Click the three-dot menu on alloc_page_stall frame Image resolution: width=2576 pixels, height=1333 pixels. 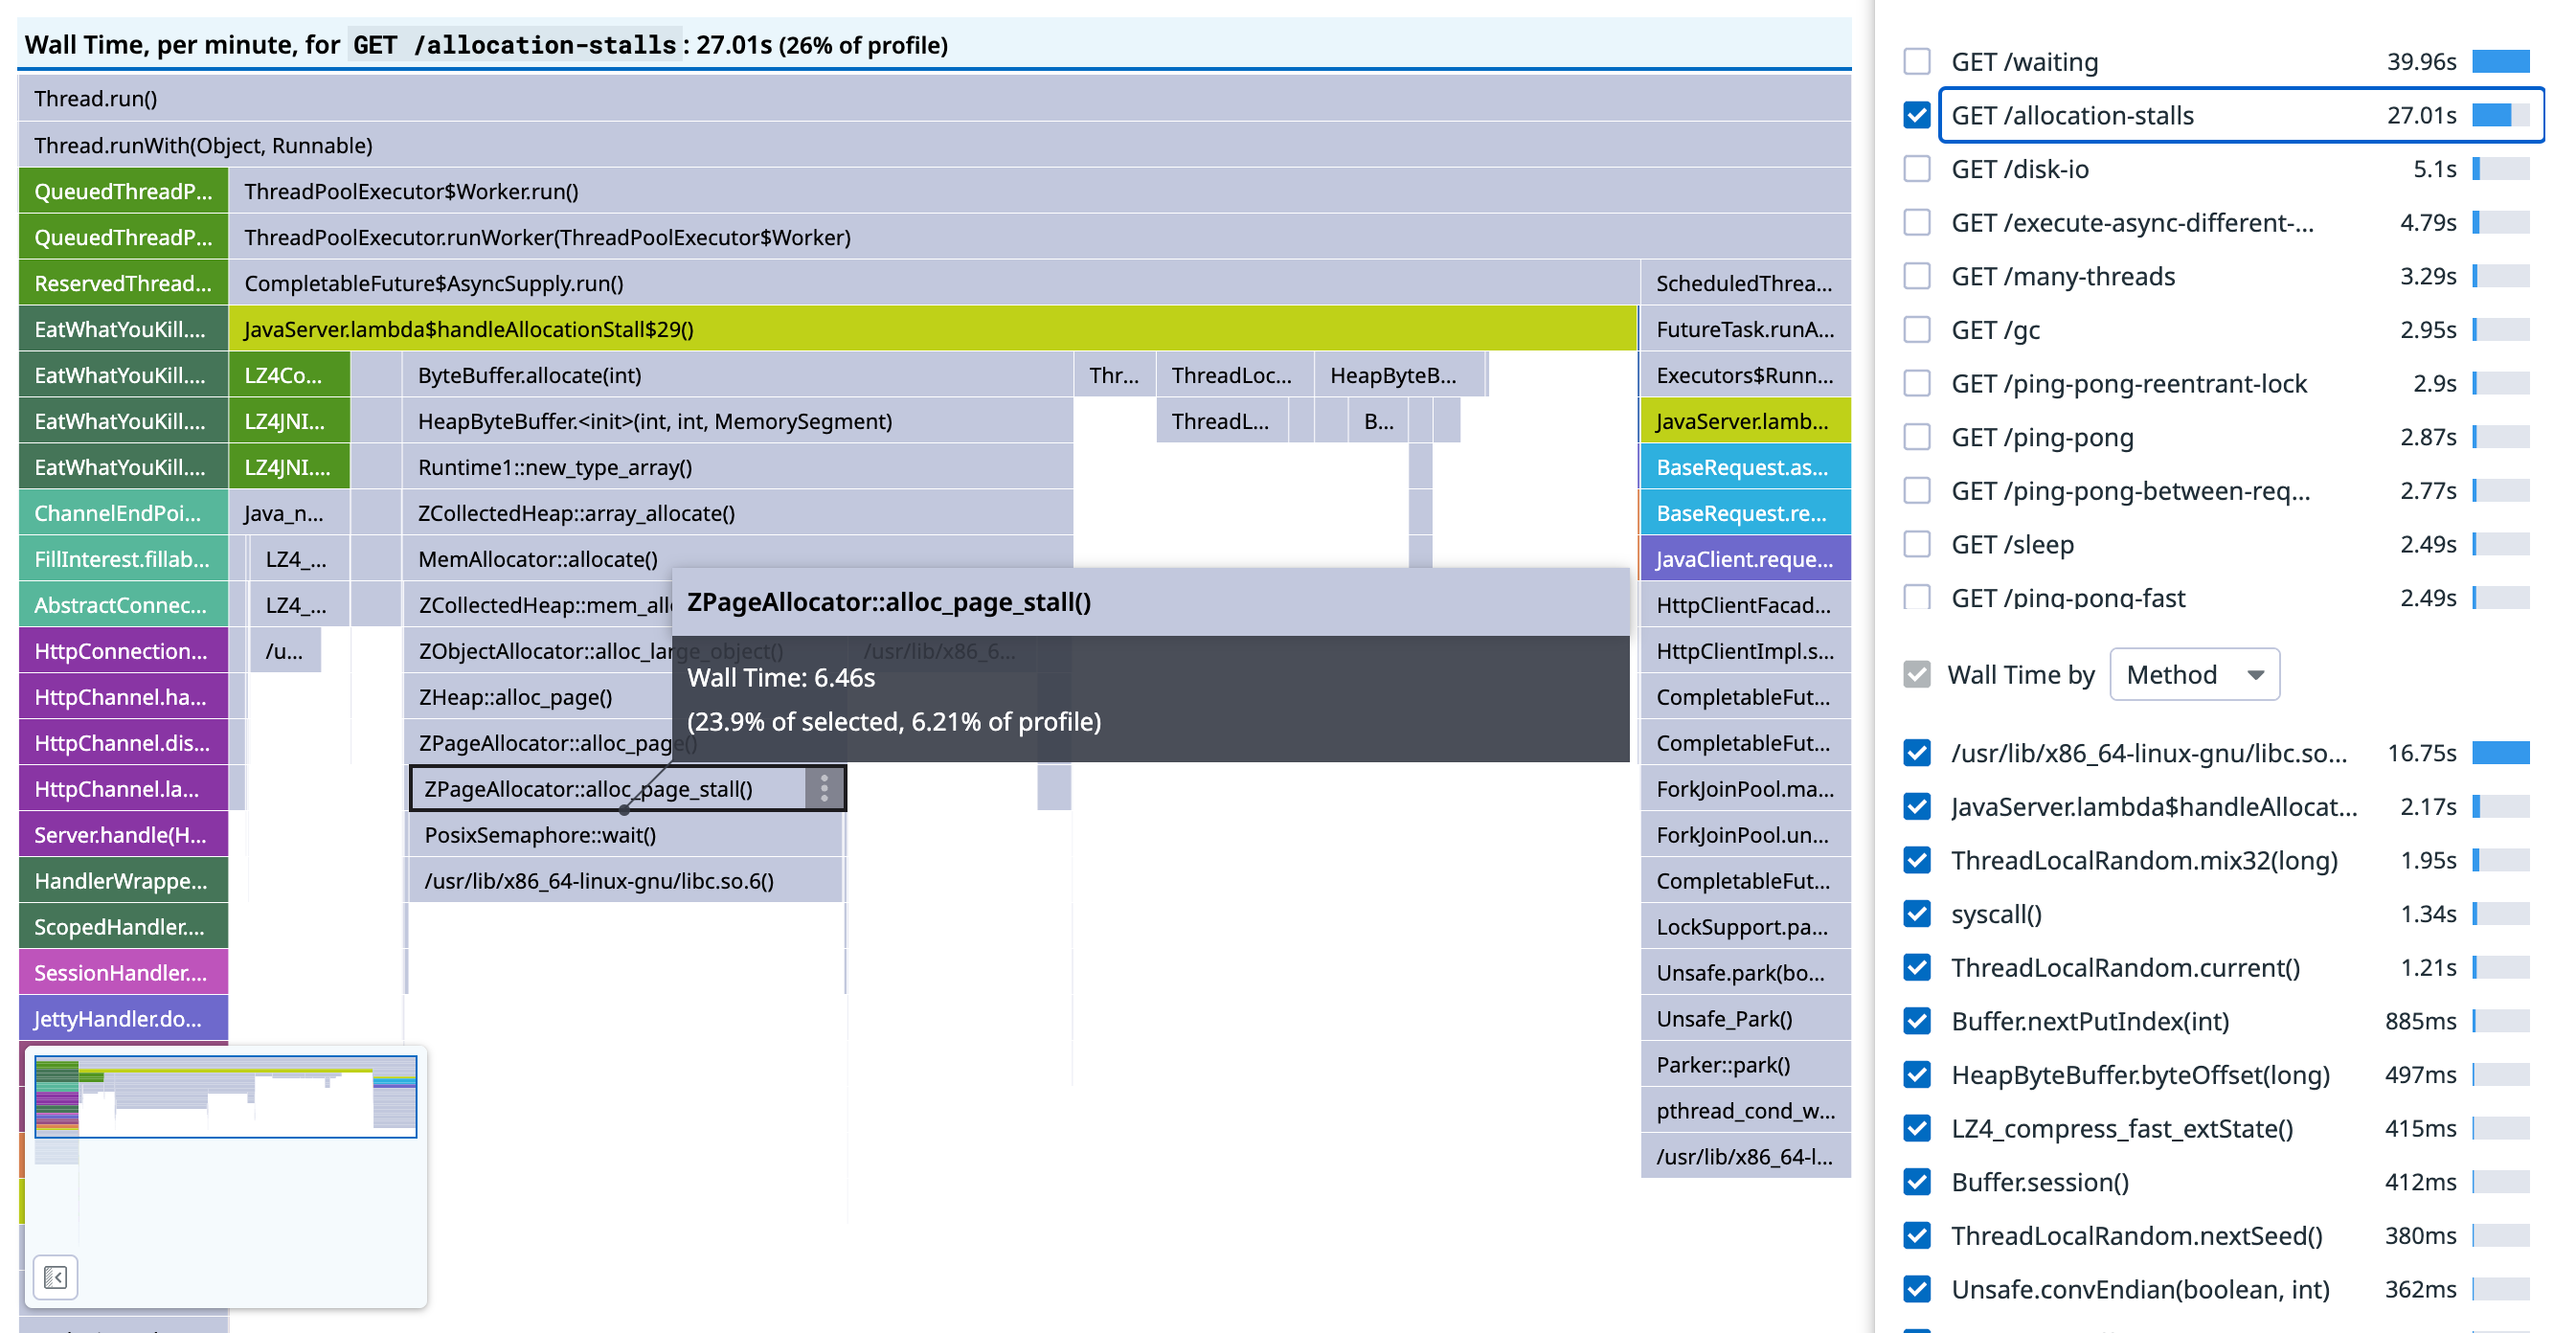(x=824, y=788)
